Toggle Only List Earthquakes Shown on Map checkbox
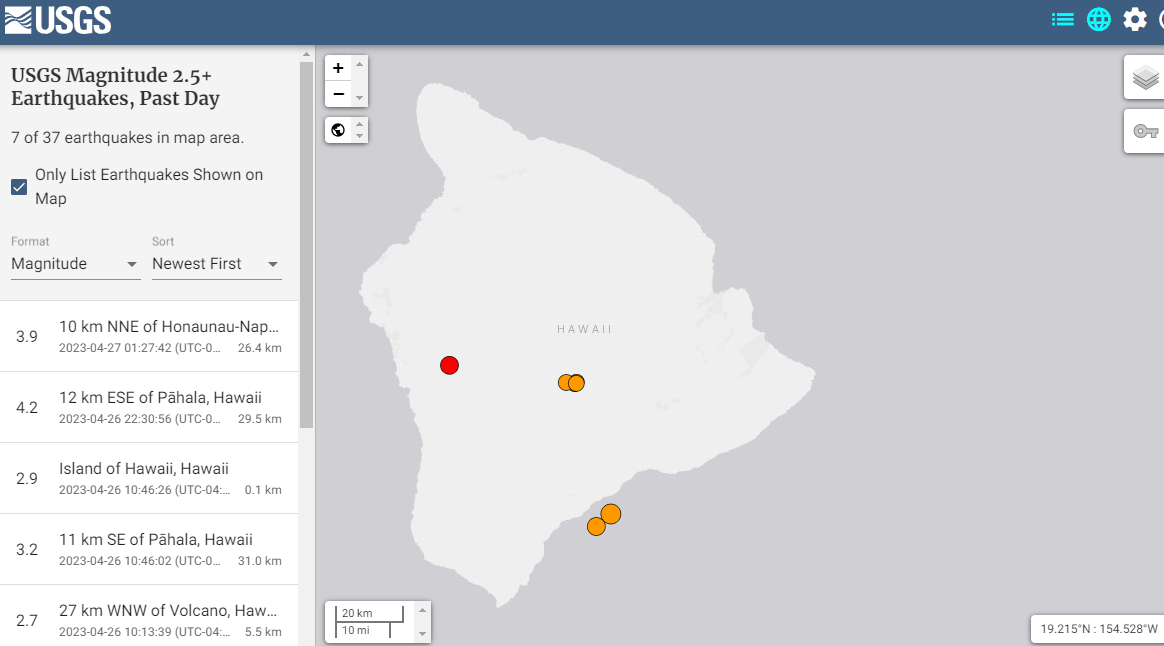 [19, 187]
